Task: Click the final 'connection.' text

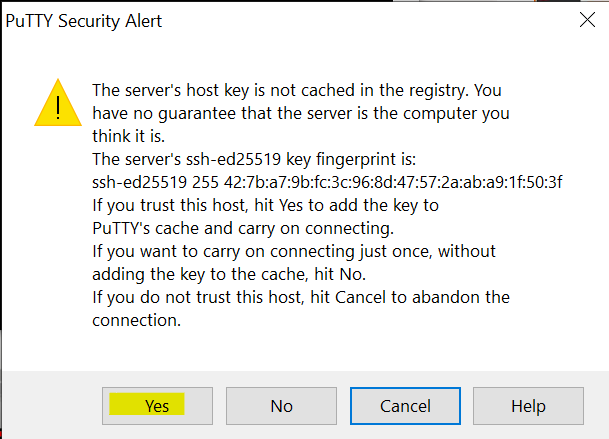Action: pos(136,321)
